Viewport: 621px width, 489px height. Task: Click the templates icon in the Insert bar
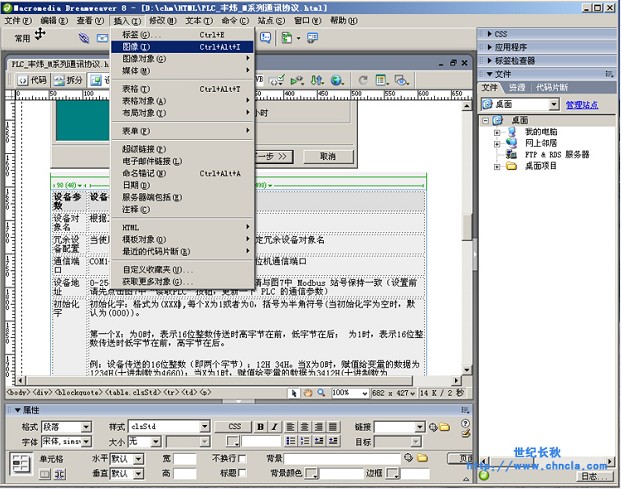(287, 38)
